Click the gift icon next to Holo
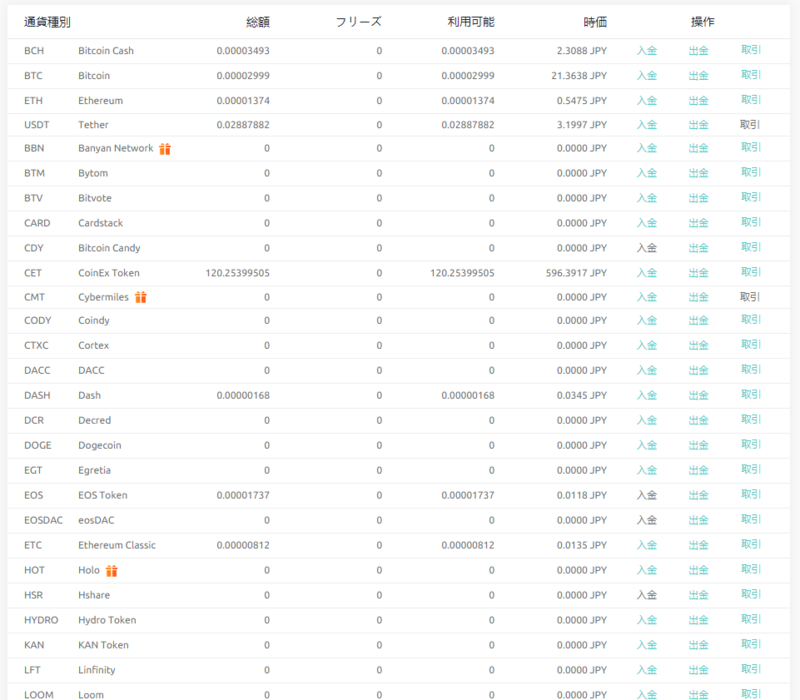The image size is (800, 700). click(112, 570)
